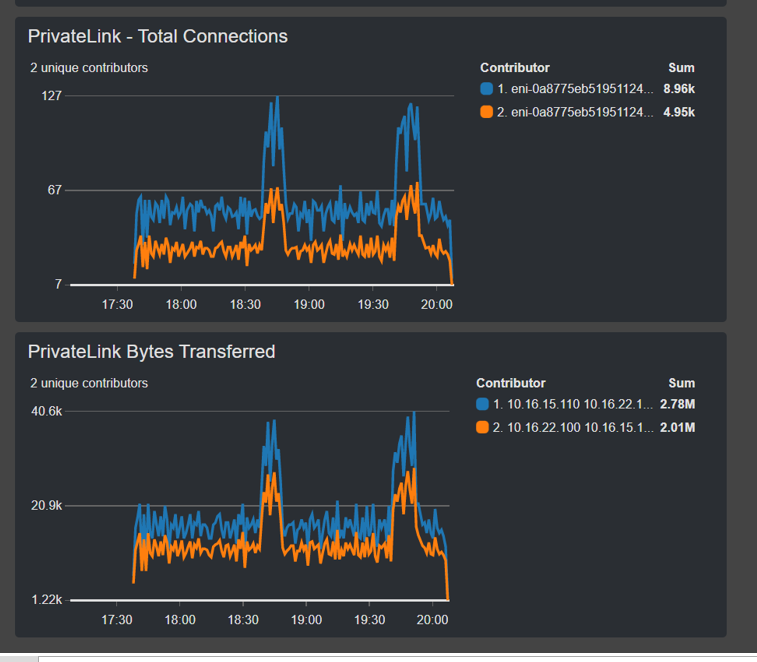Click y-axis label 1.22k in bytes chart
Image resolution: width=757 pixels, height=662 pixels.
click(x=46, y=600)
